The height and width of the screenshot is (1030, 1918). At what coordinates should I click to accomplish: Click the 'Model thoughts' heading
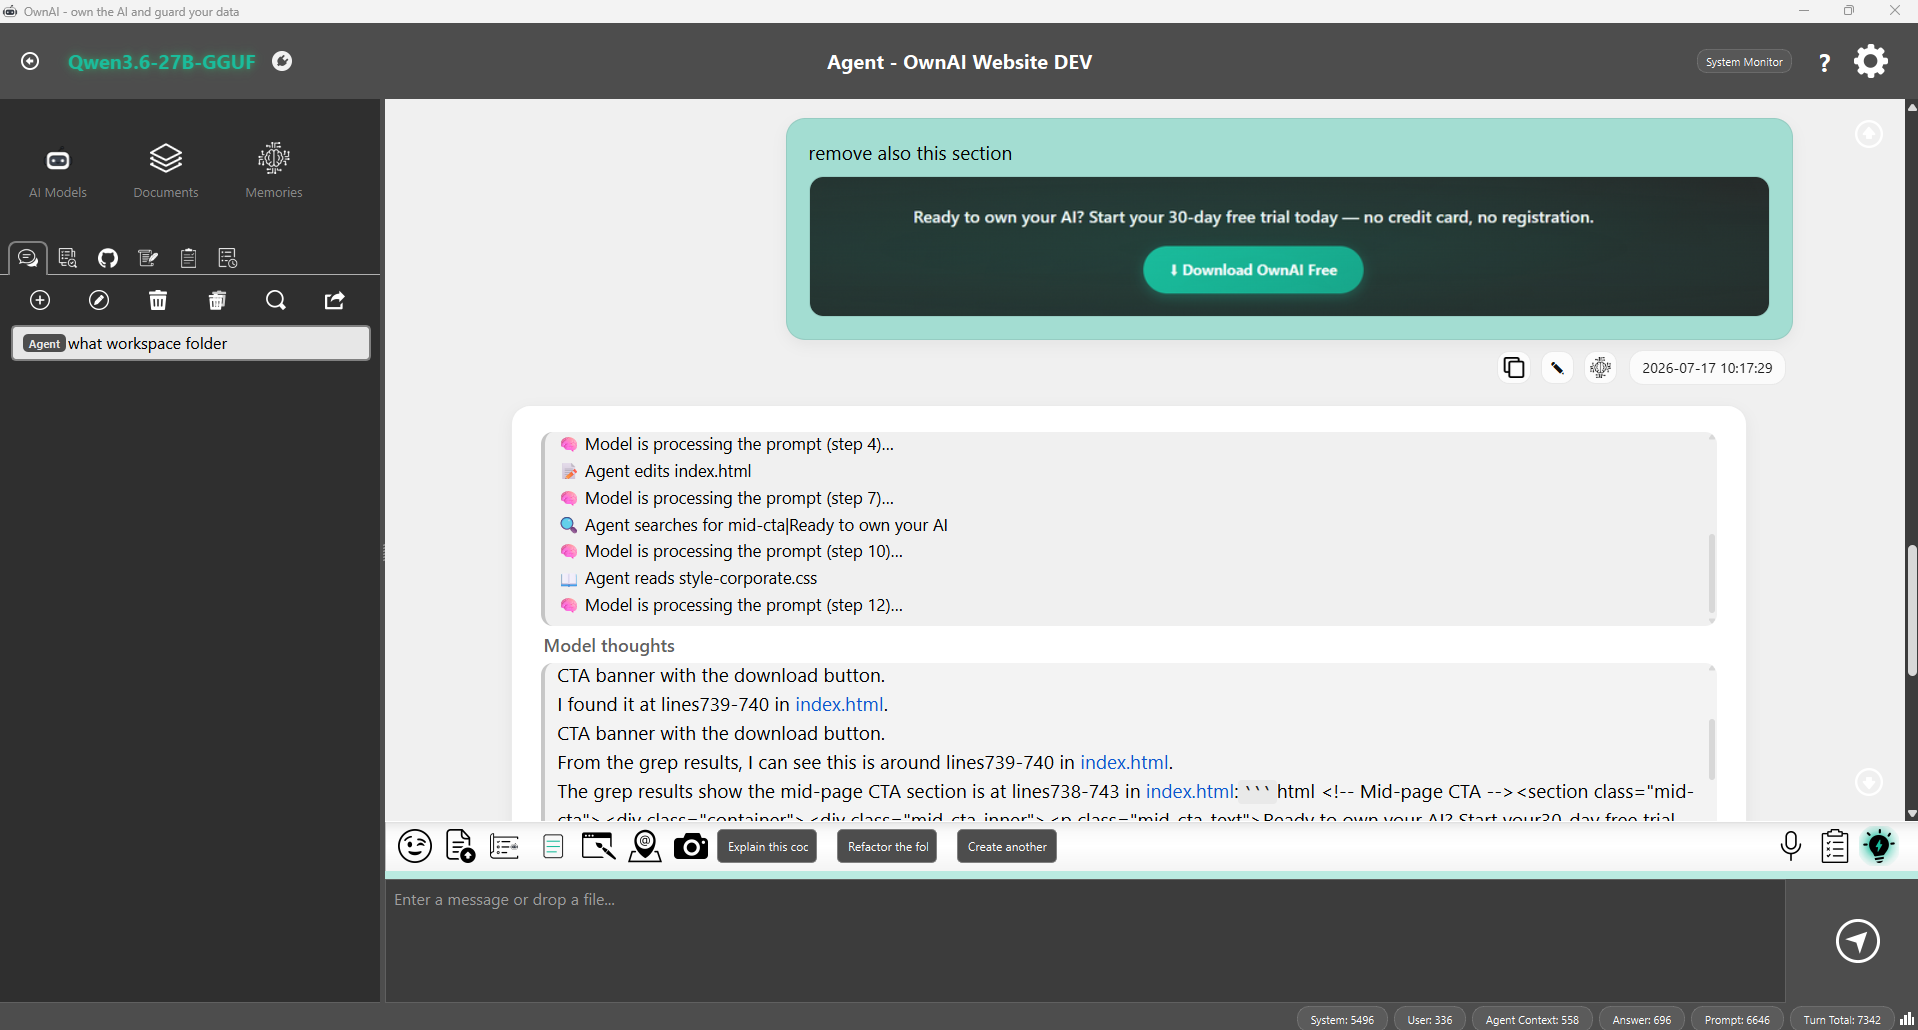[x=609, y=646]
